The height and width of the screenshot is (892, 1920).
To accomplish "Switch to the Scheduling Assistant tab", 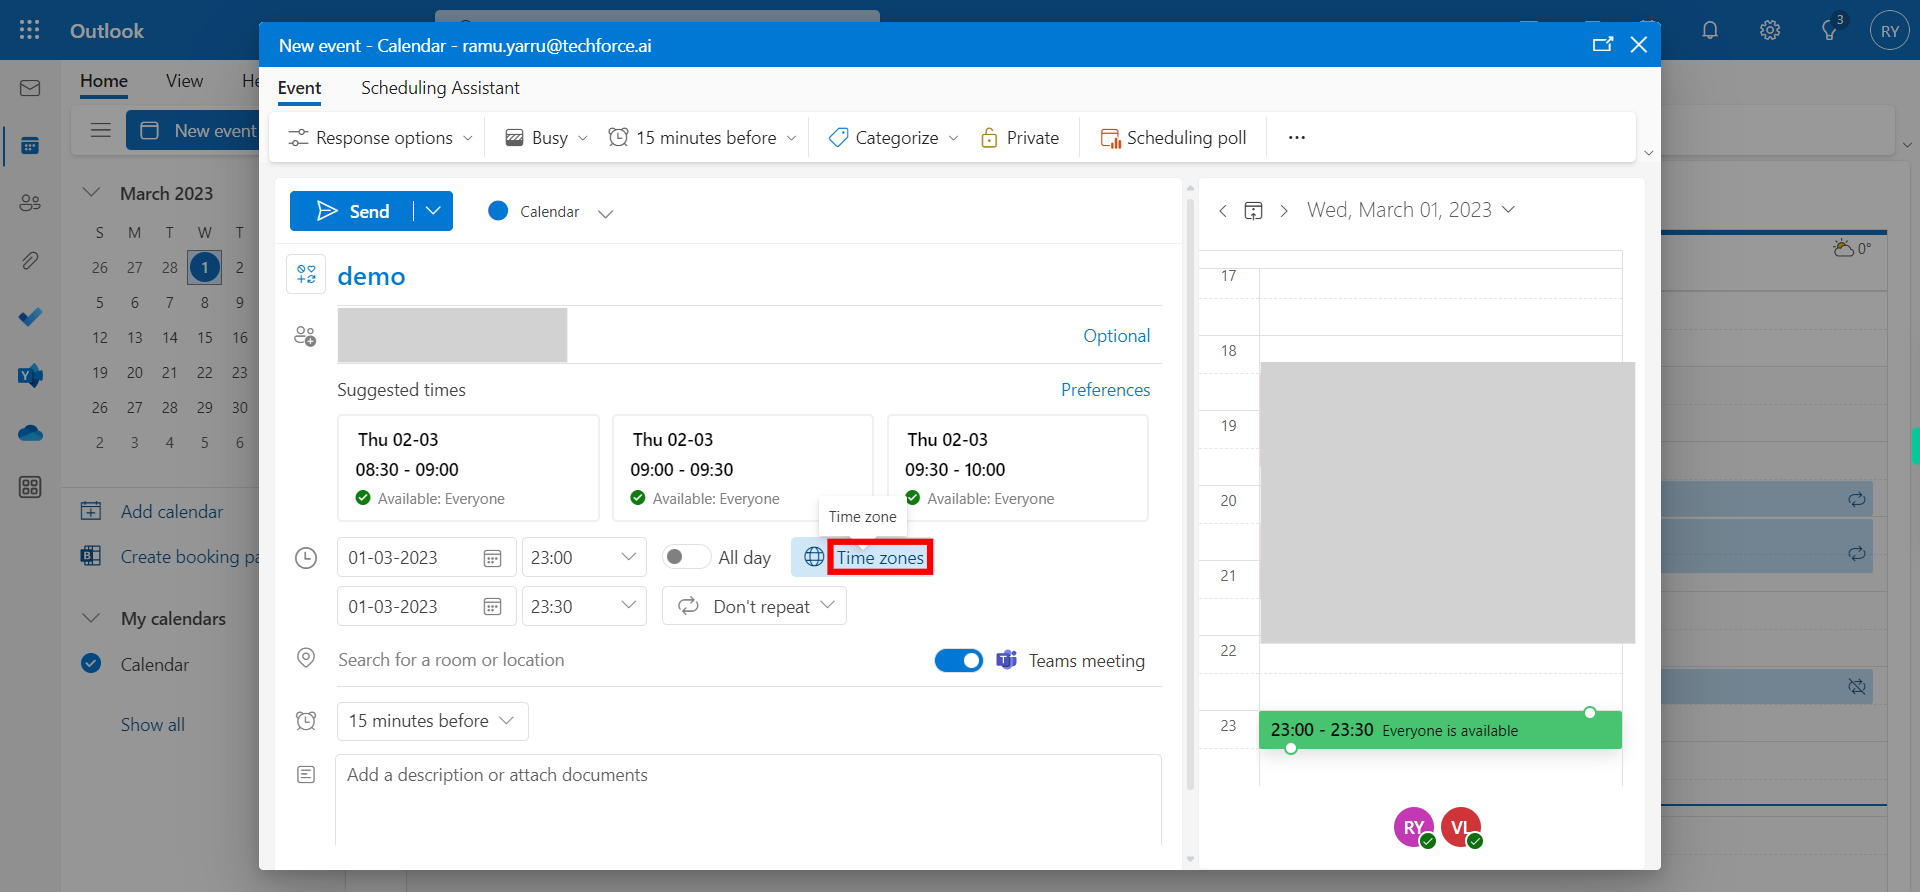I will coord(440,88).
